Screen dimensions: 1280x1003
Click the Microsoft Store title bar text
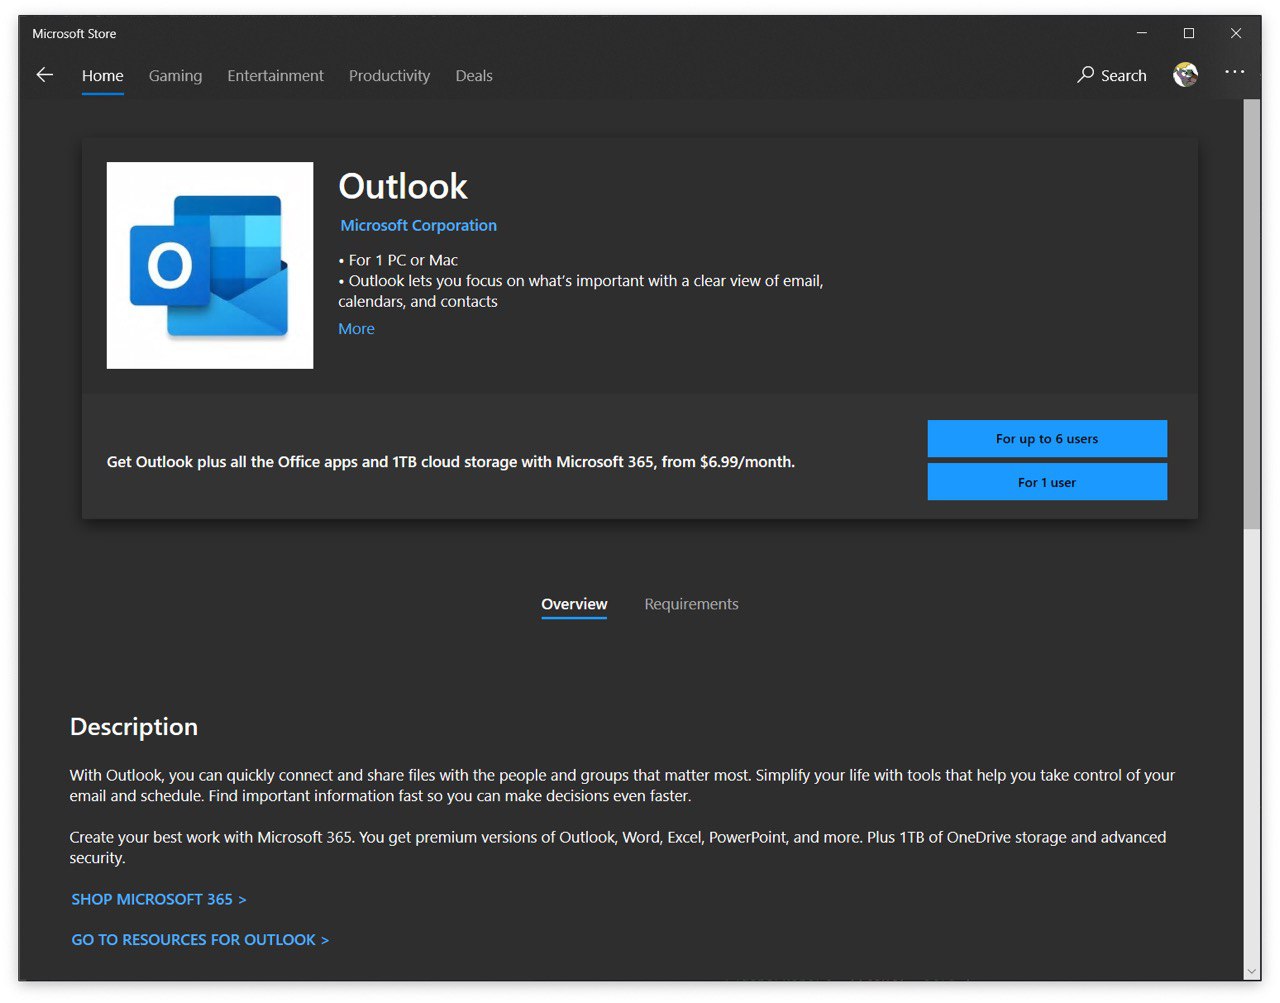[74, 34]
